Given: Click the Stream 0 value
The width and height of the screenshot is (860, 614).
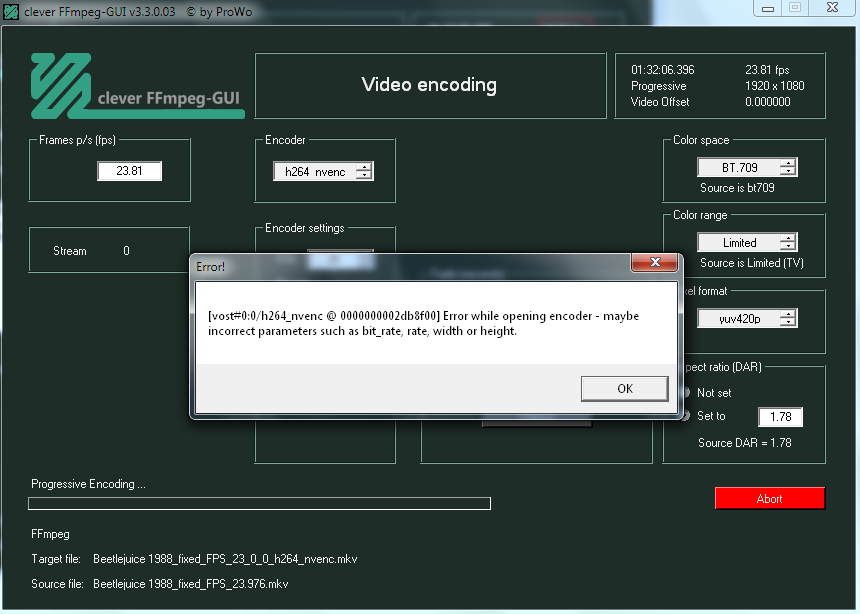Looking at the screenshot, I should [126, 251].
